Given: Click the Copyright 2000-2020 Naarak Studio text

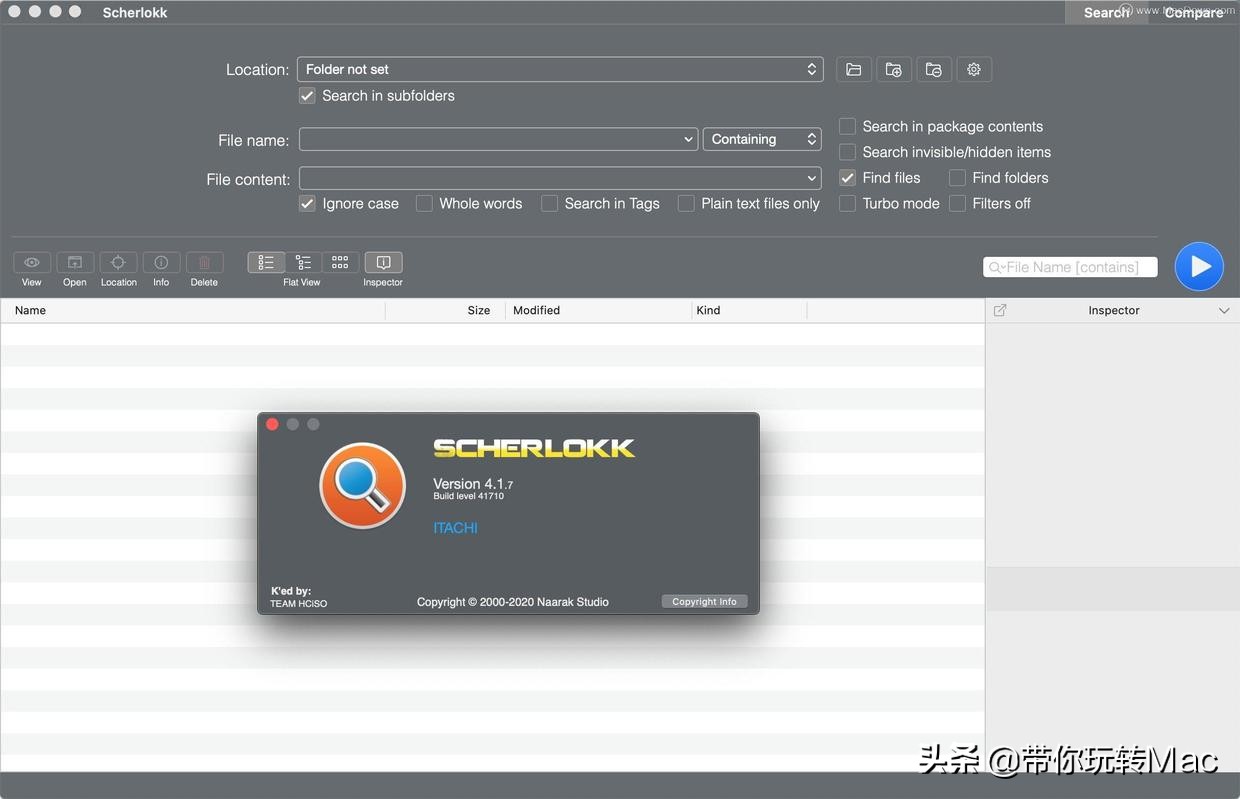Looking at the screenshot, I should [513, 602].
